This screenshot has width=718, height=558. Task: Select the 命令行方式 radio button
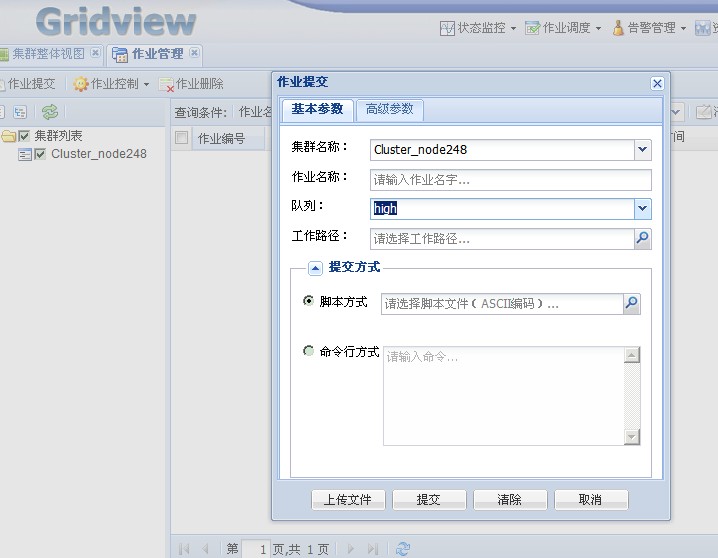tap(309, 351)
